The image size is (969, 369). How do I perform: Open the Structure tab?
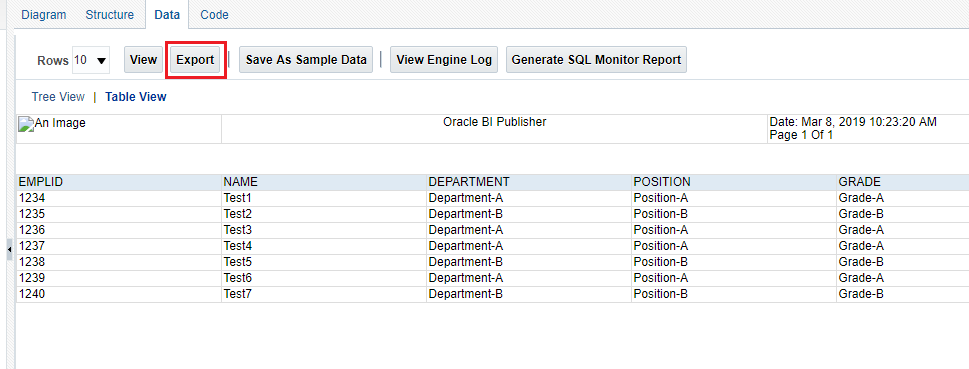coord(109,15)
